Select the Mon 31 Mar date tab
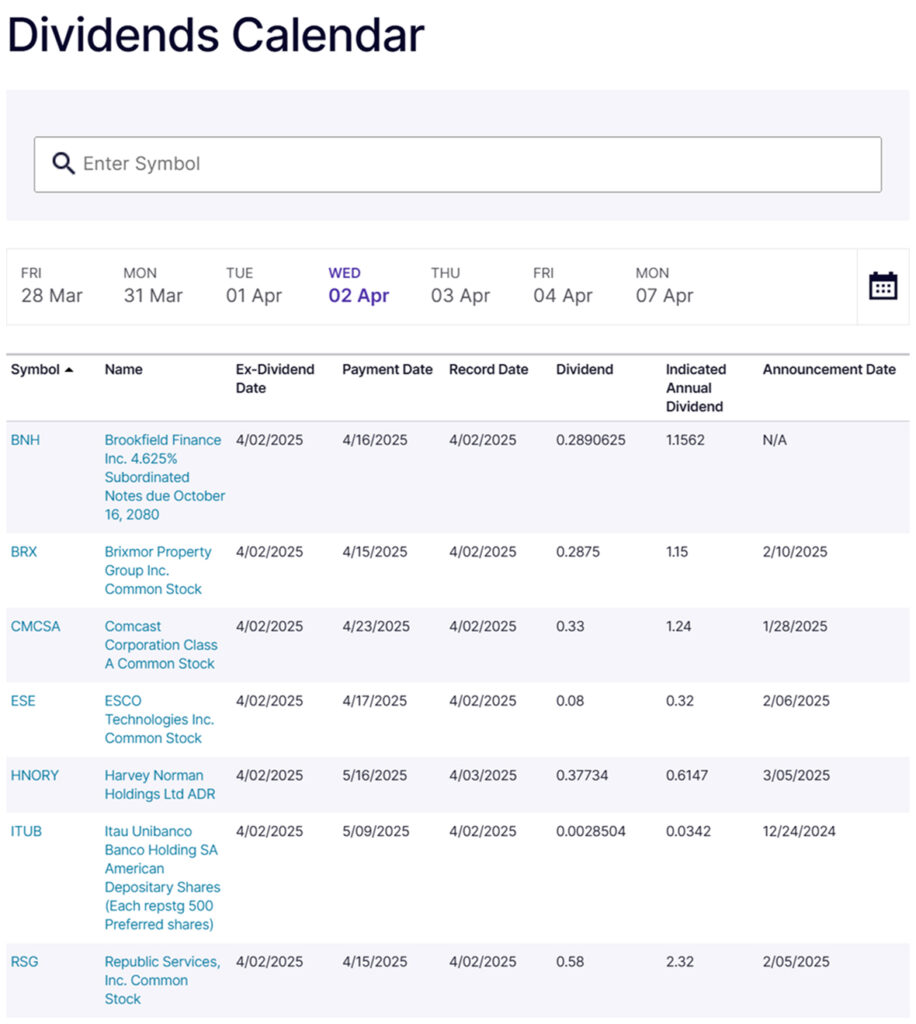916x1024 pixels. tap(153, 286)
